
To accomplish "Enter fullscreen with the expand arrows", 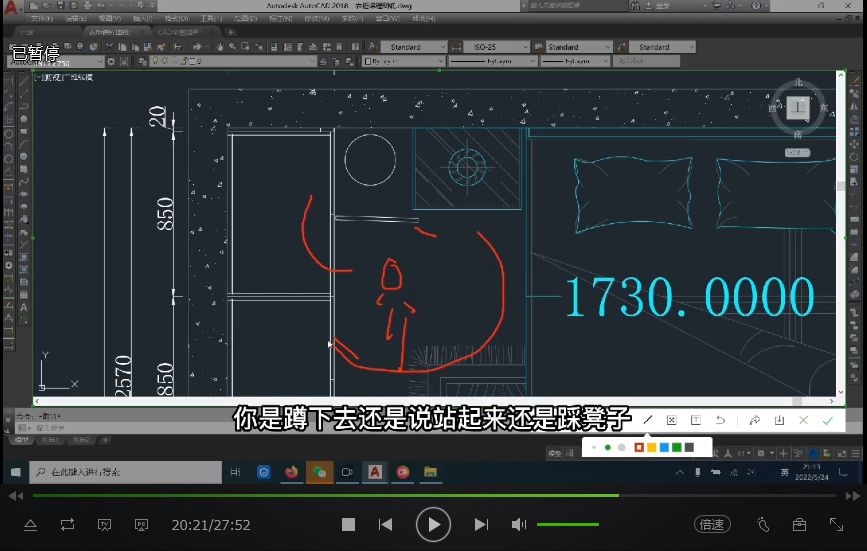I will coord(837,524).
